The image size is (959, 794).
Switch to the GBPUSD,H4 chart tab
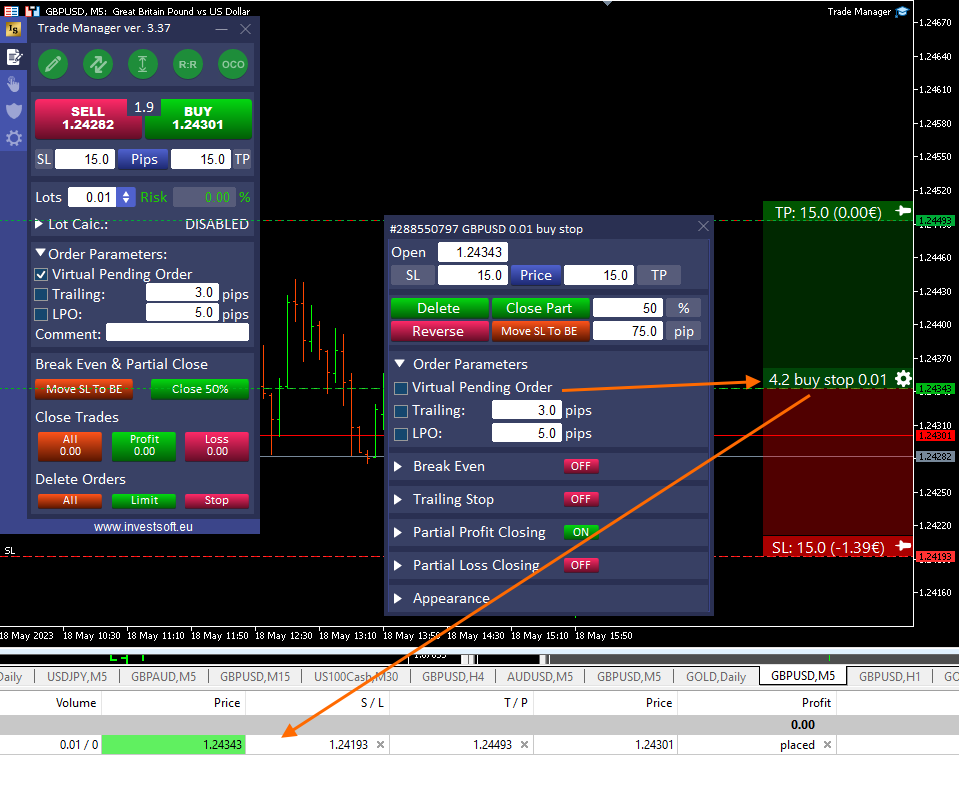click(453, 677)
